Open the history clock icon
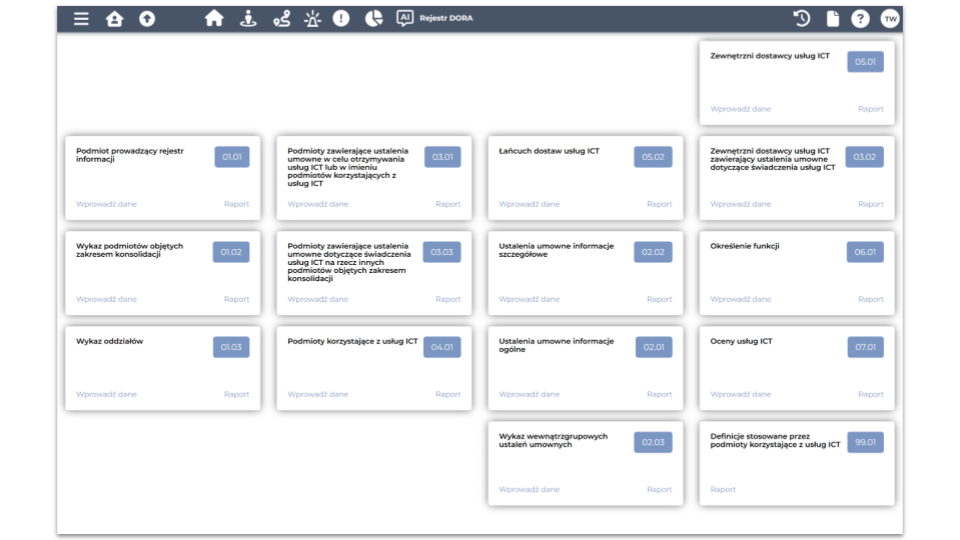The height and width of the screenshot is (540, 960). pos(801,19)
